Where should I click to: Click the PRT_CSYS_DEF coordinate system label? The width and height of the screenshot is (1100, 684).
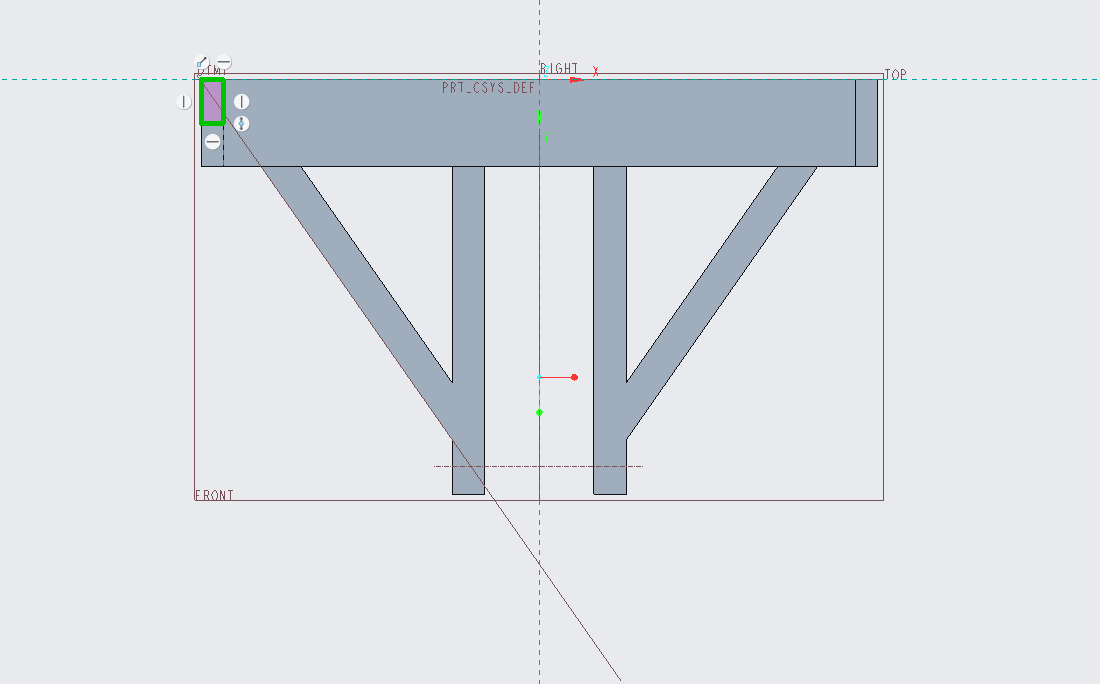488,88
